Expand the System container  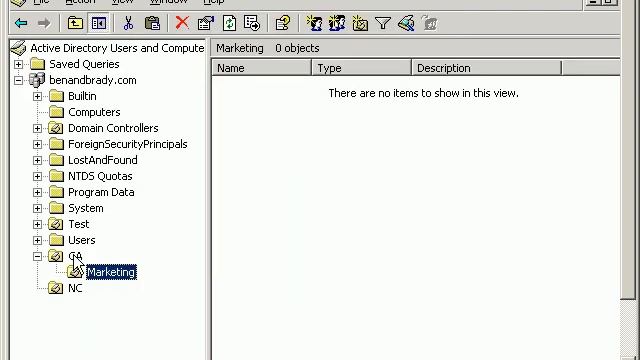38,208
